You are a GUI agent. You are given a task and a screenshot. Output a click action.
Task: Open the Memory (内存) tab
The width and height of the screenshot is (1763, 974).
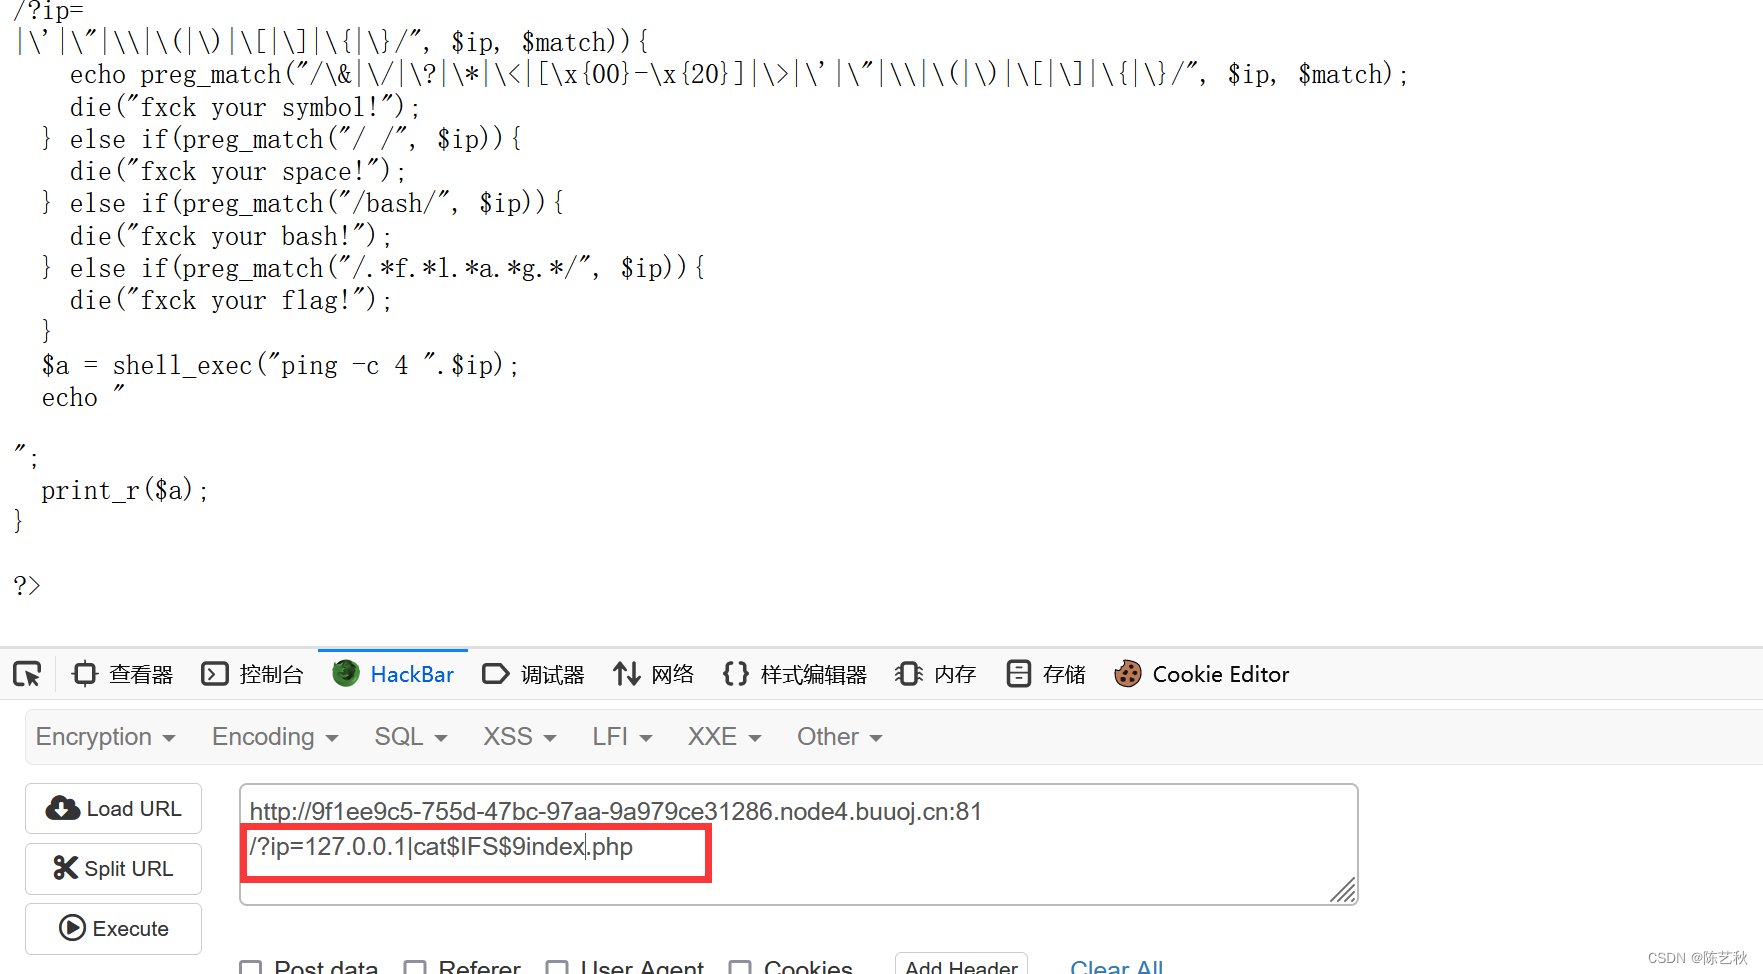coord(936,674)
